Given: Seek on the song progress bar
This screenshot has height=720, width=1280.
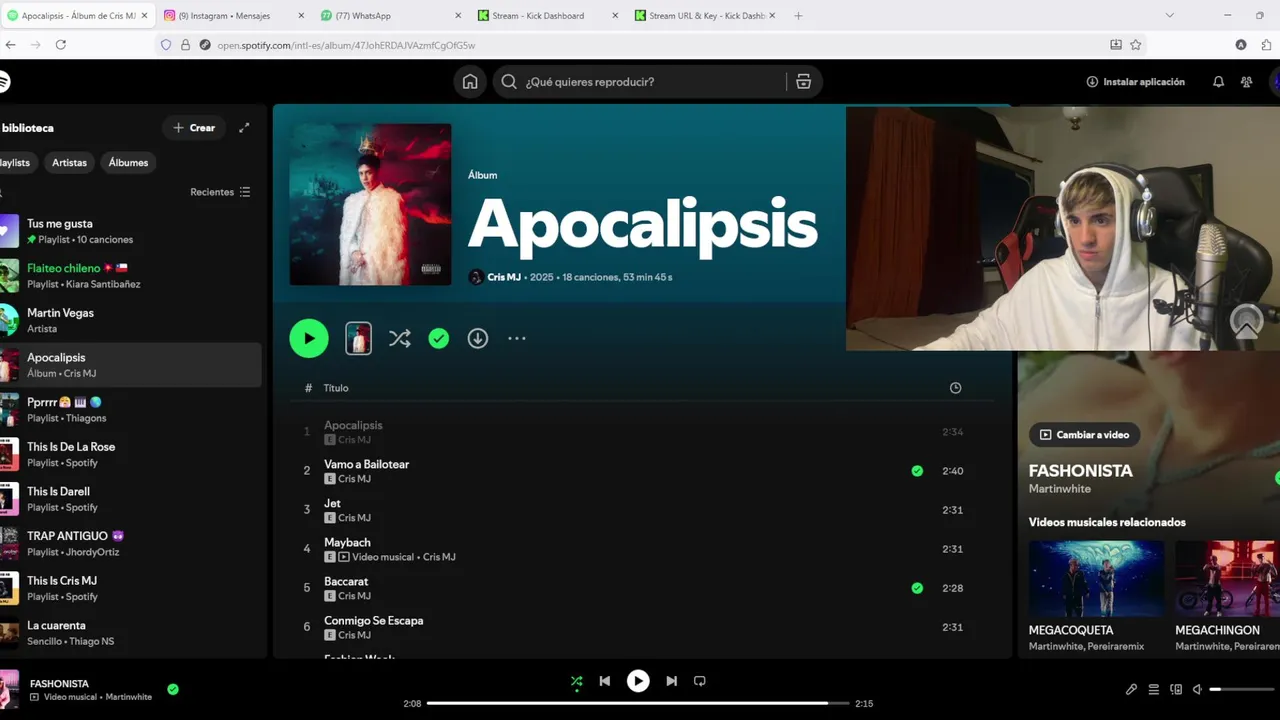Looking at the screenshot, I should coord(640,703).
